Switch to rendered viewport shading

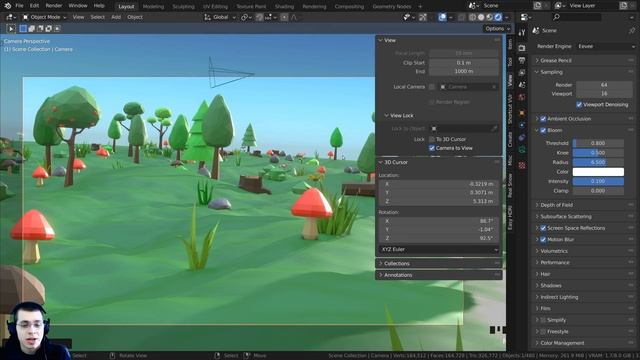498,17
